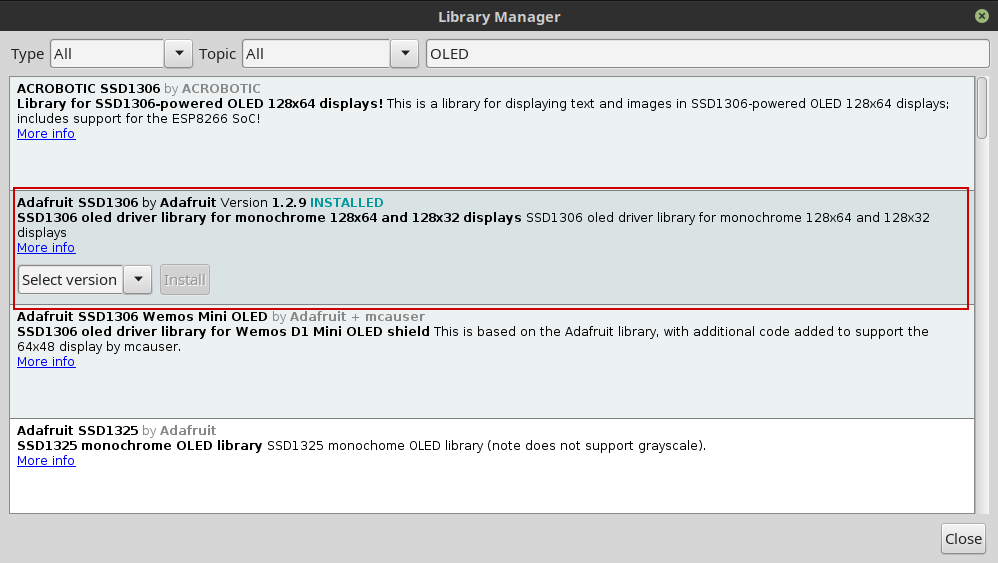This screenshot has width=998, height=563.
Task: Open More info for ACROBOTIC SSD1306
Action: (x=46, y=134)
